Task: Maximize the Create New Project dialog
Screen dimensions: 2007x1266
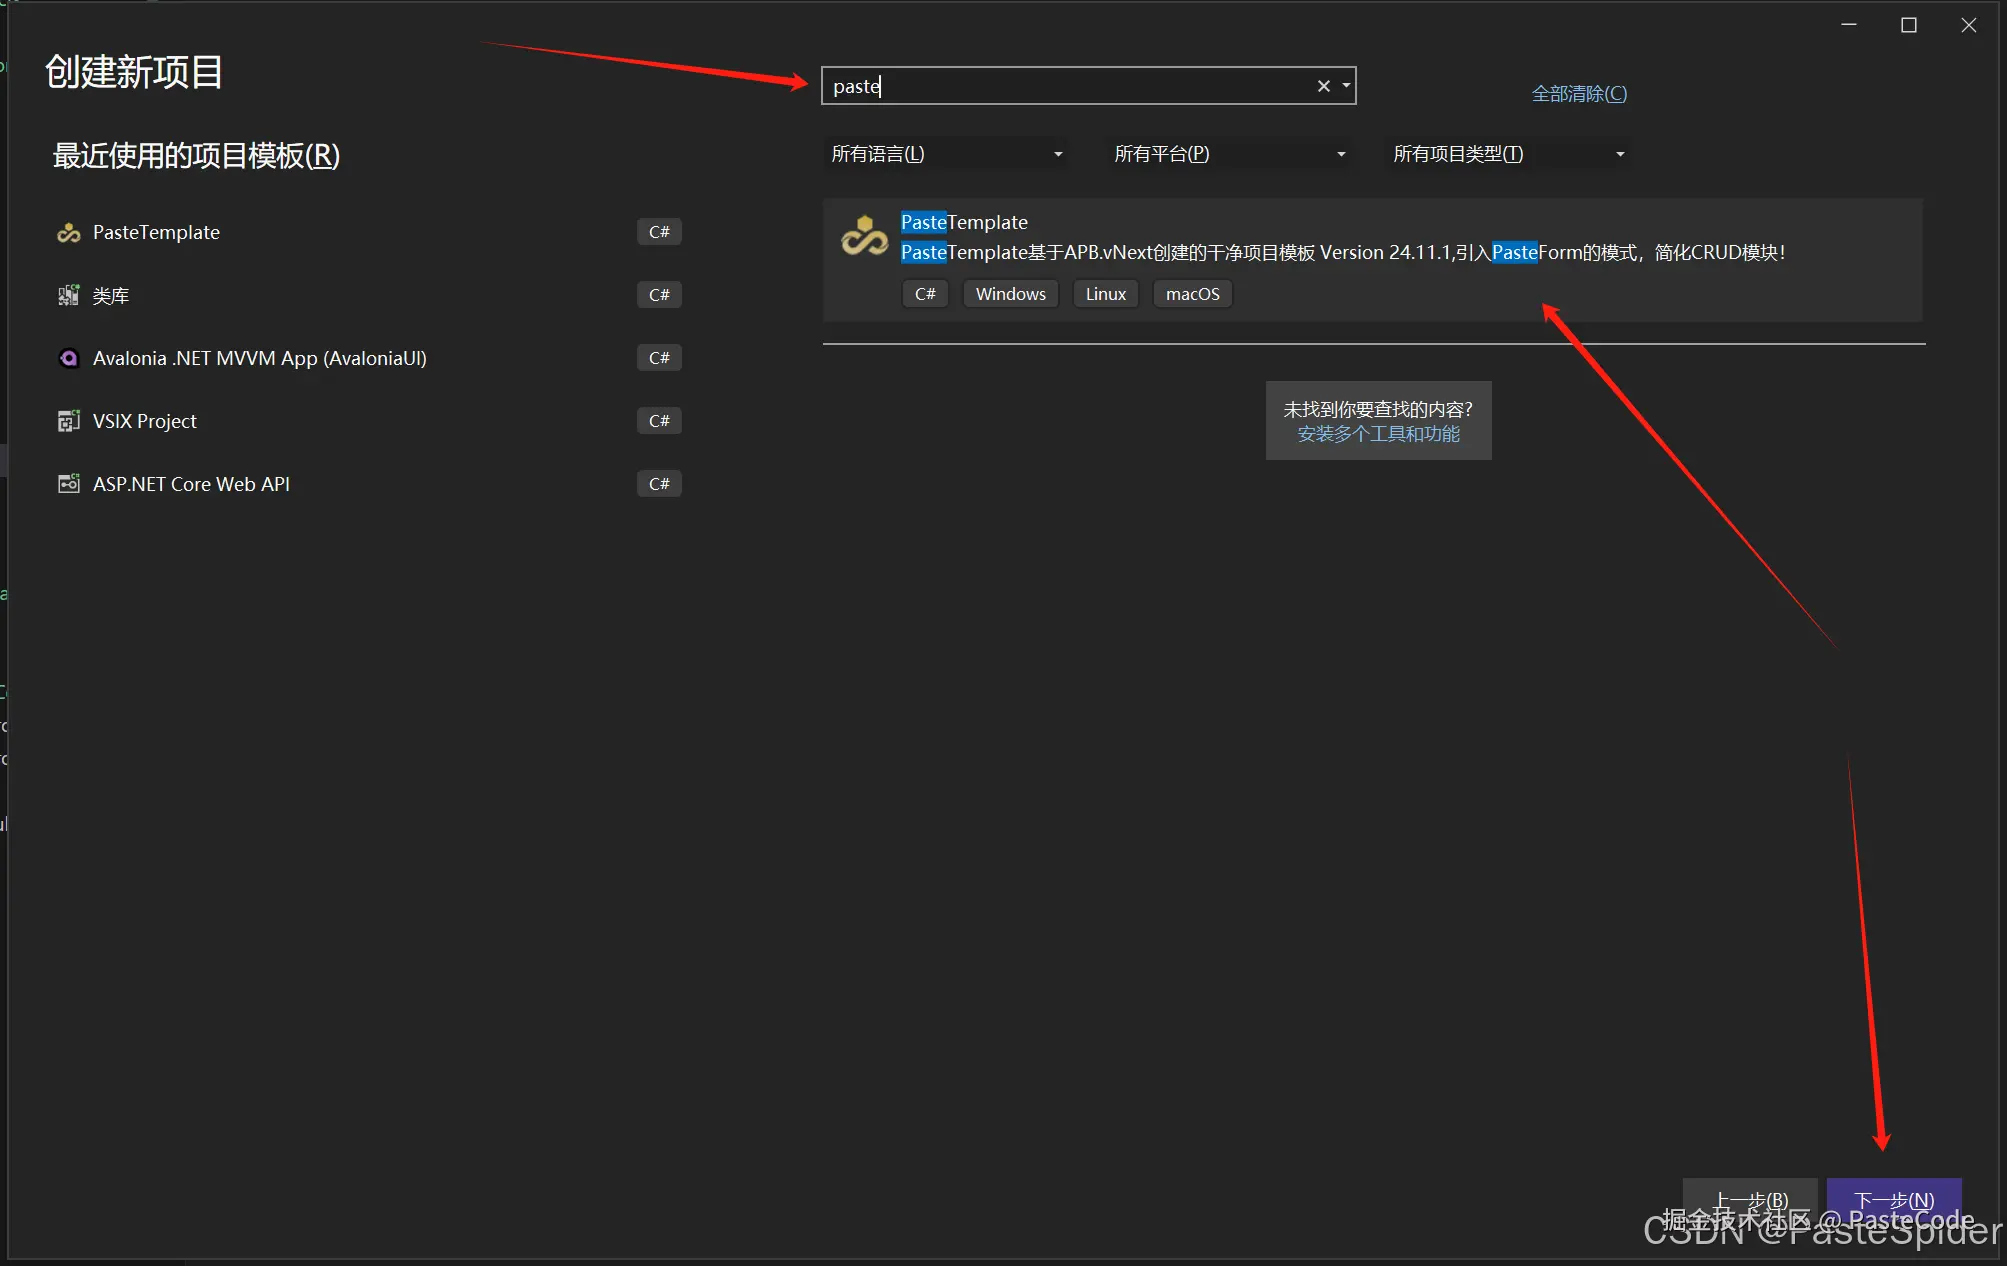Action: (x=1908, y=26)
